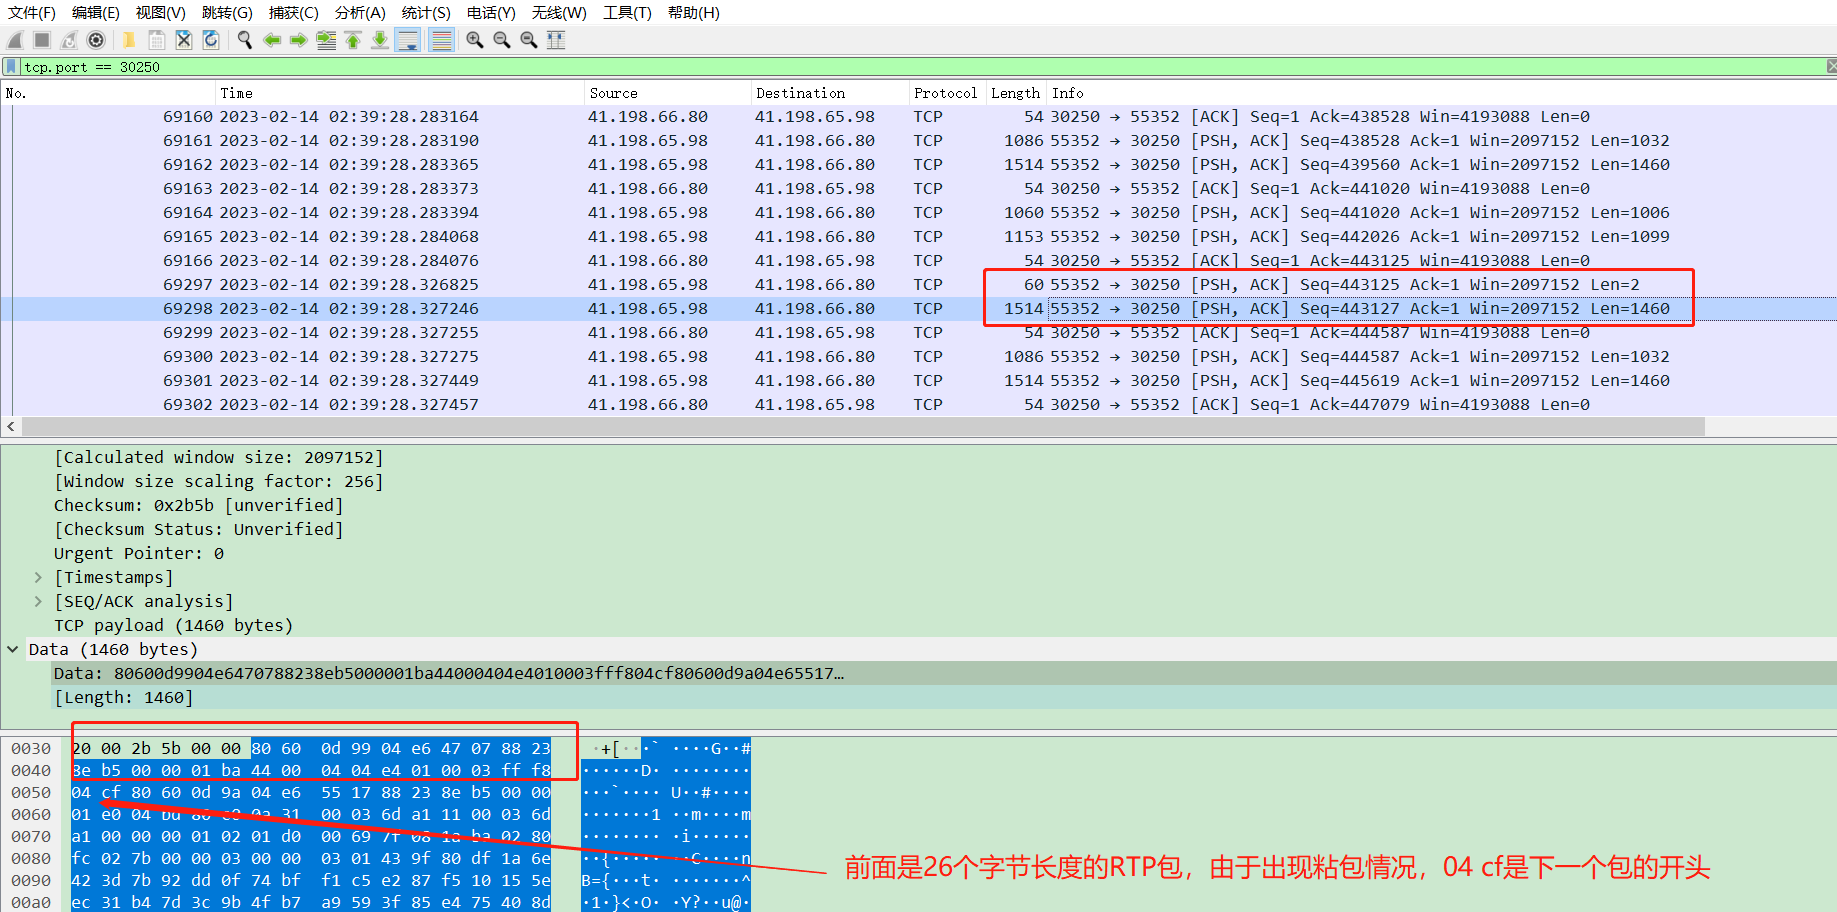
Task: Go forward in packet history
Action: (298, 40)
